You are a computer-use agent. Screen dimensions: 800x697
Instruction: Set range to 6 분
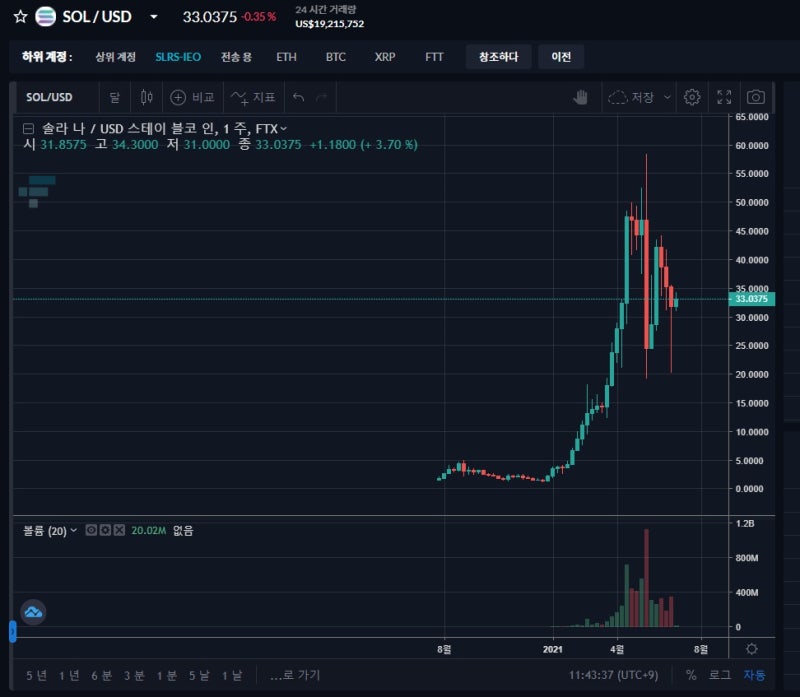[102, 676]
